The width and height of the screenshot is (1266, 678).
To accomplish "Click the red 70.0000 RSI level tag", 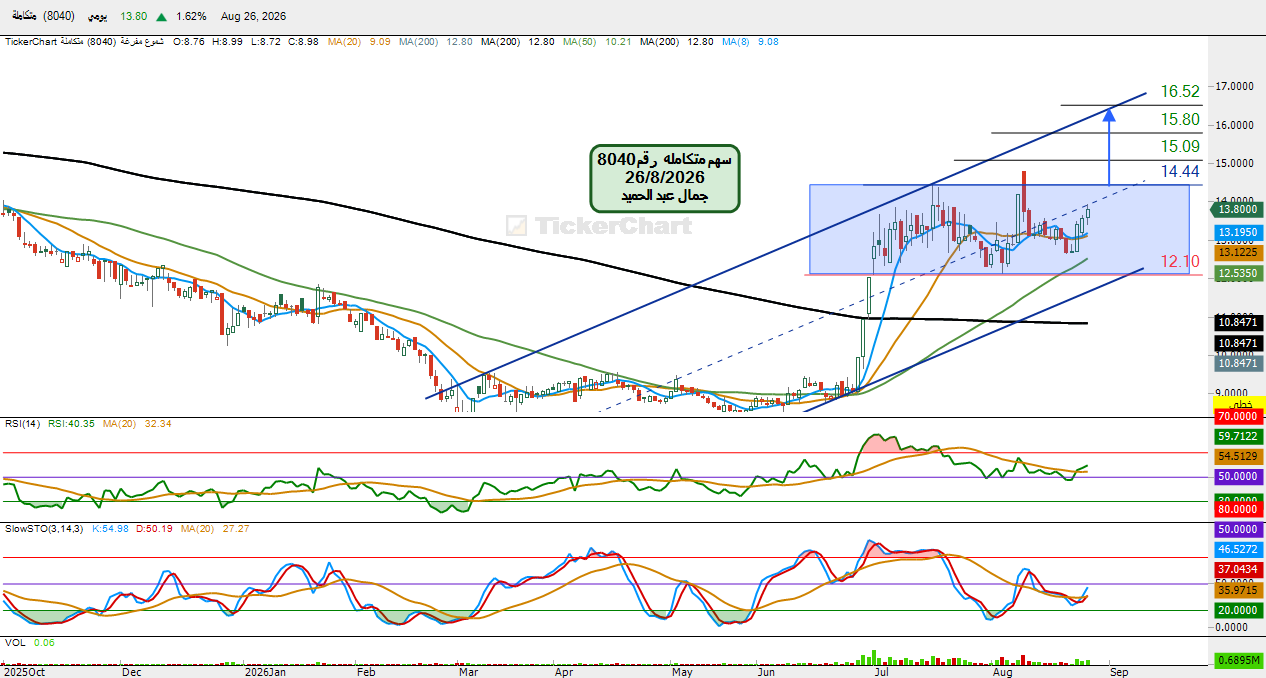I will click(x=1237, y=416).
